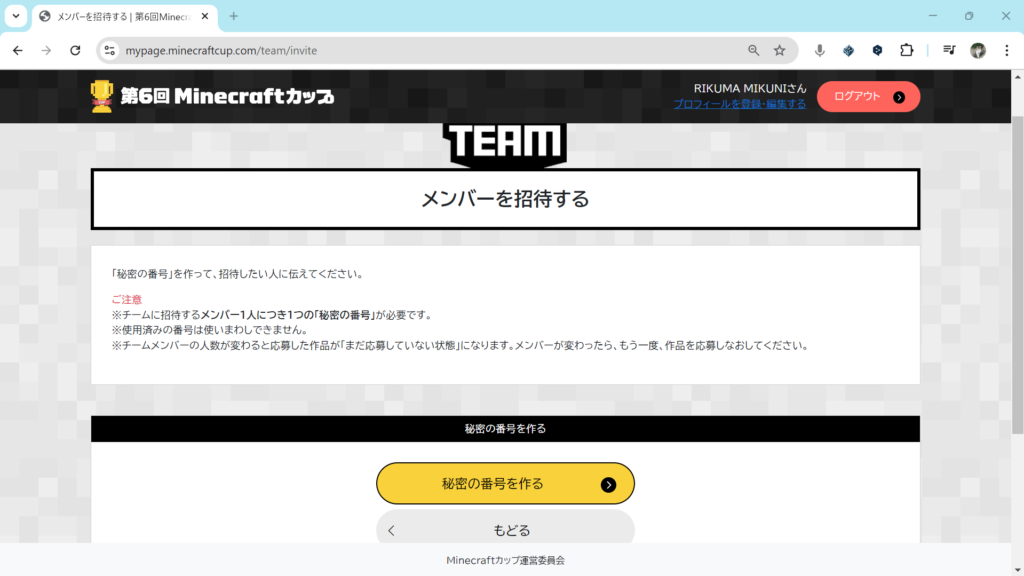The height and width of the screenshot is (576, 1024).
Task: Open a new tab with the plus button
Action: [234, 16]
